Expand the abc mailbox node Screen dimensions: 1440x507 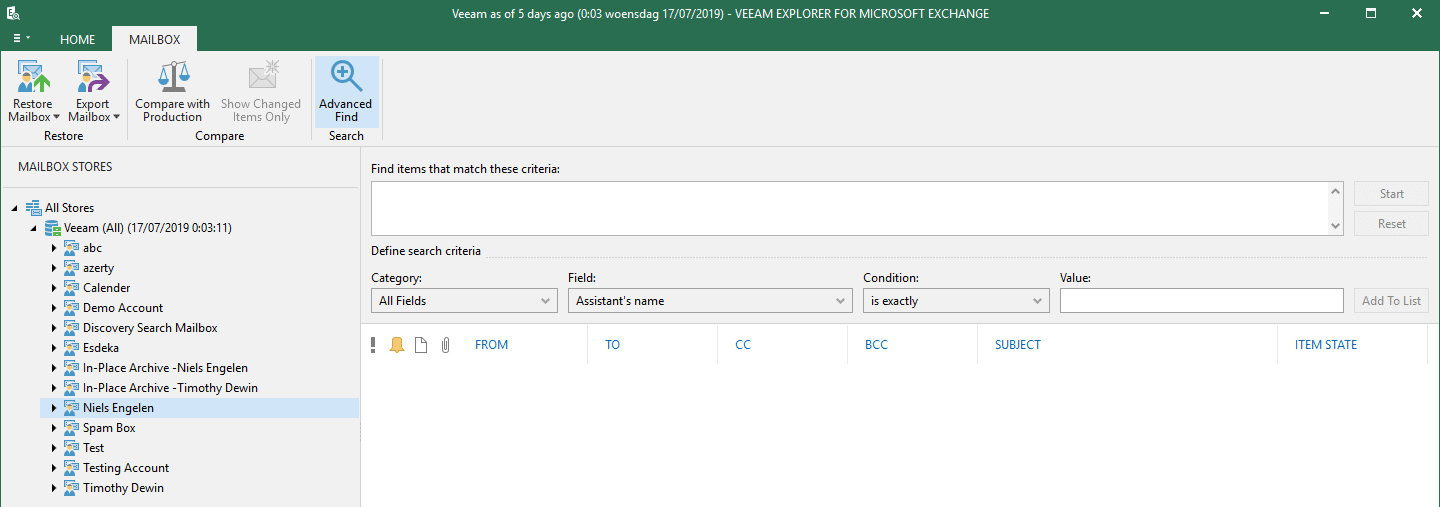[x=54, y=248]
